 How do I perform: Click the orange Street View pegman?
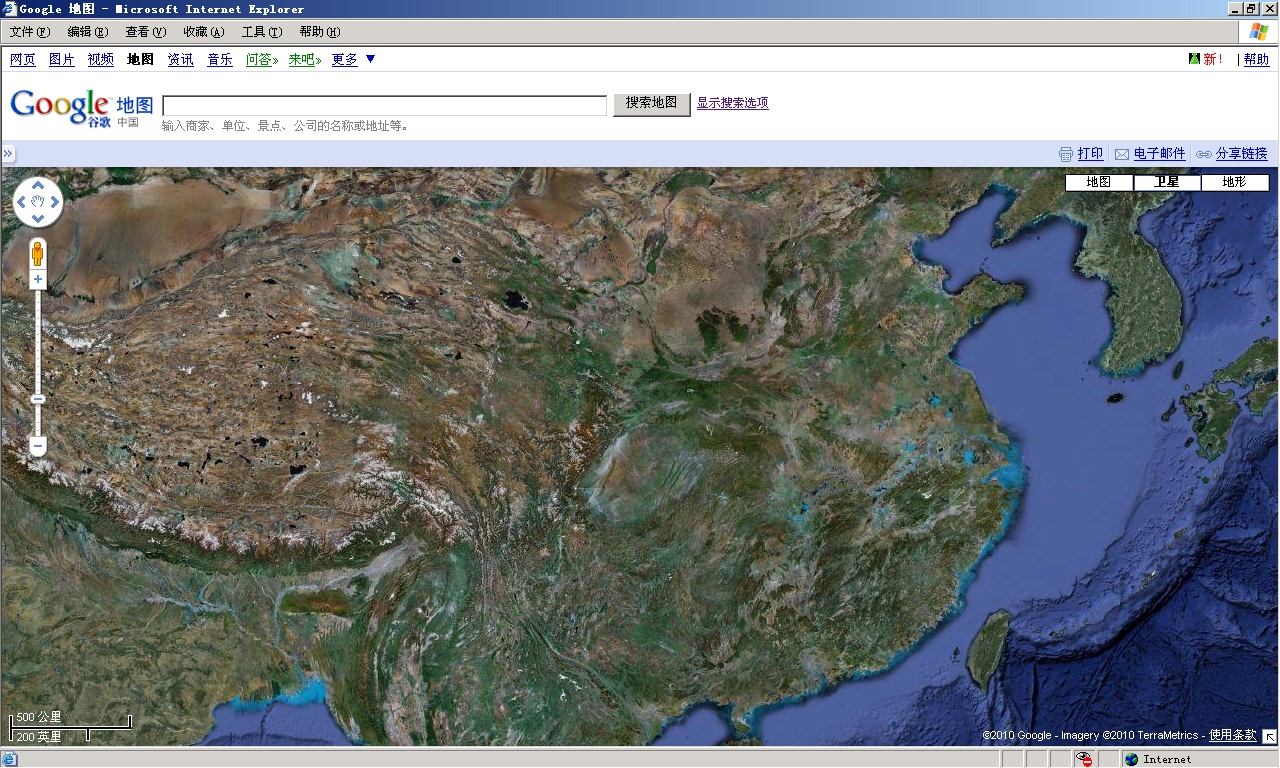coord(38,253)
